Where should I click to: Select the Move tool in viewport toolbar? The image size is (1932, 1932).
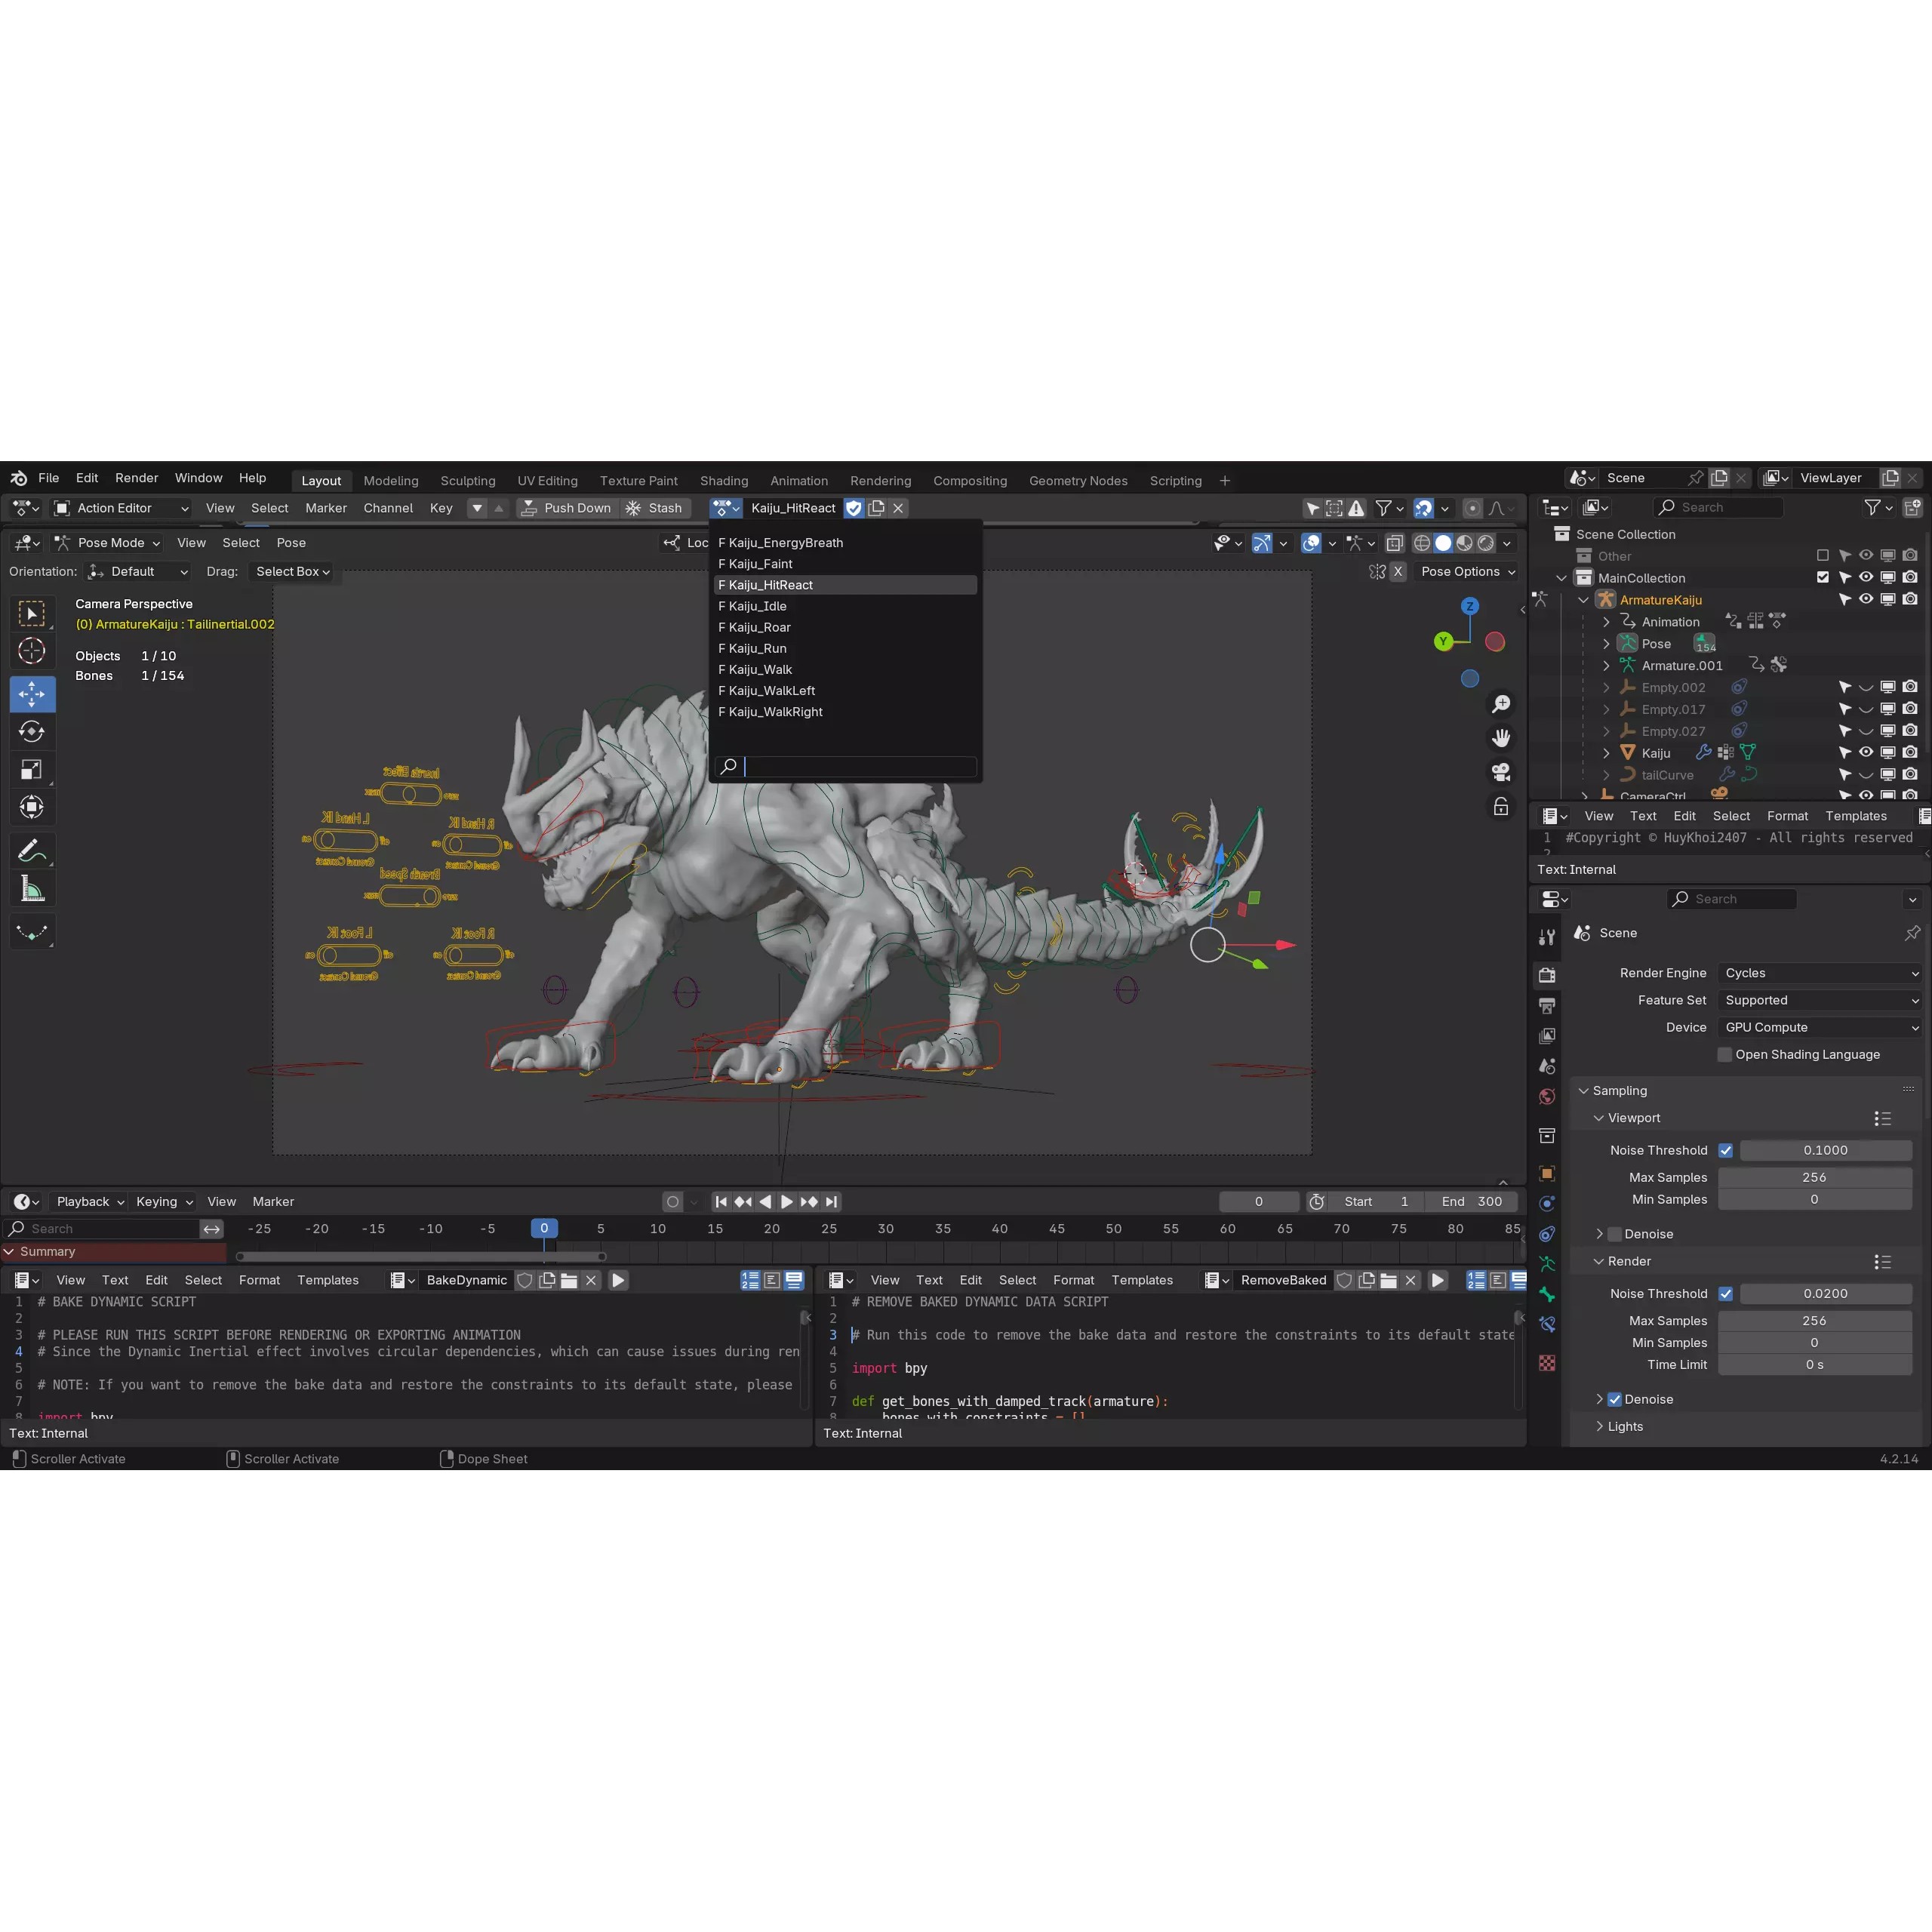click(32, 693)
